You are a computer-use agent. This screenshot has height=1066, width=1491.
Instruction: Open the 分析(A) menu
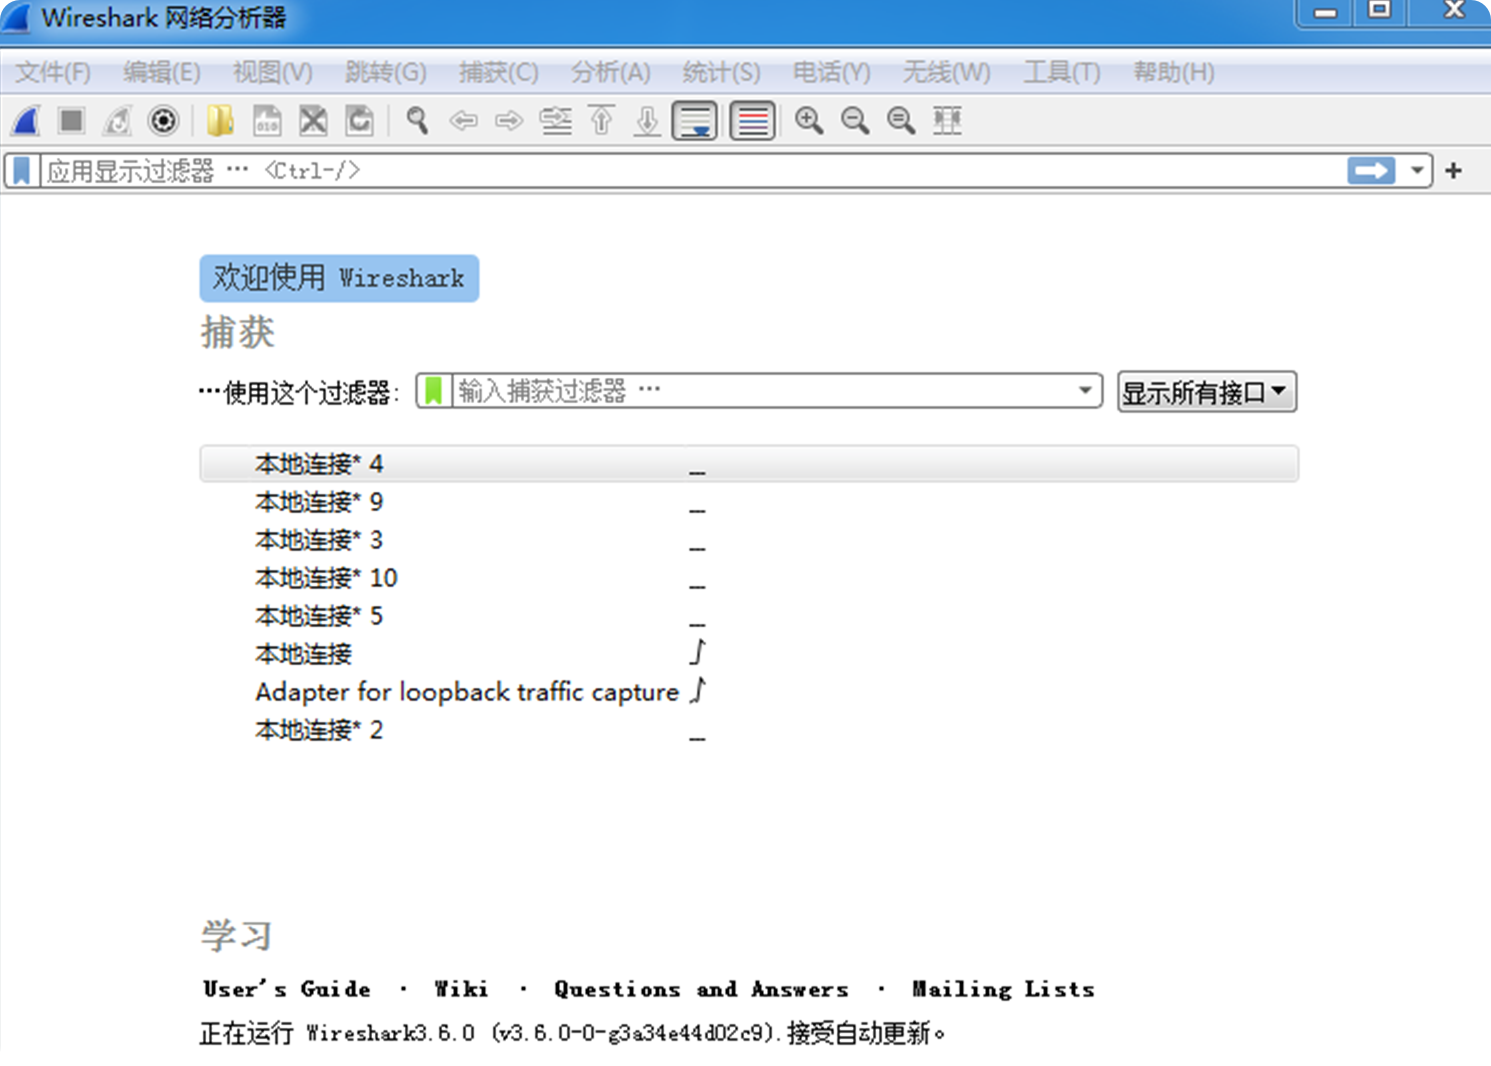(610, 73)
